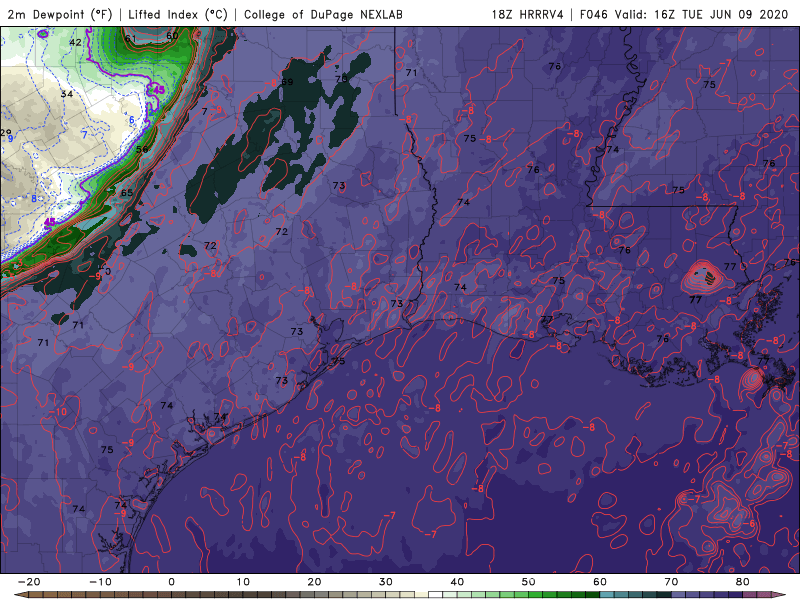This screenshot has width=800, height=600.
Task: Click the "2m Dewpoint (°F)" title text
Action: click(59, 15)
